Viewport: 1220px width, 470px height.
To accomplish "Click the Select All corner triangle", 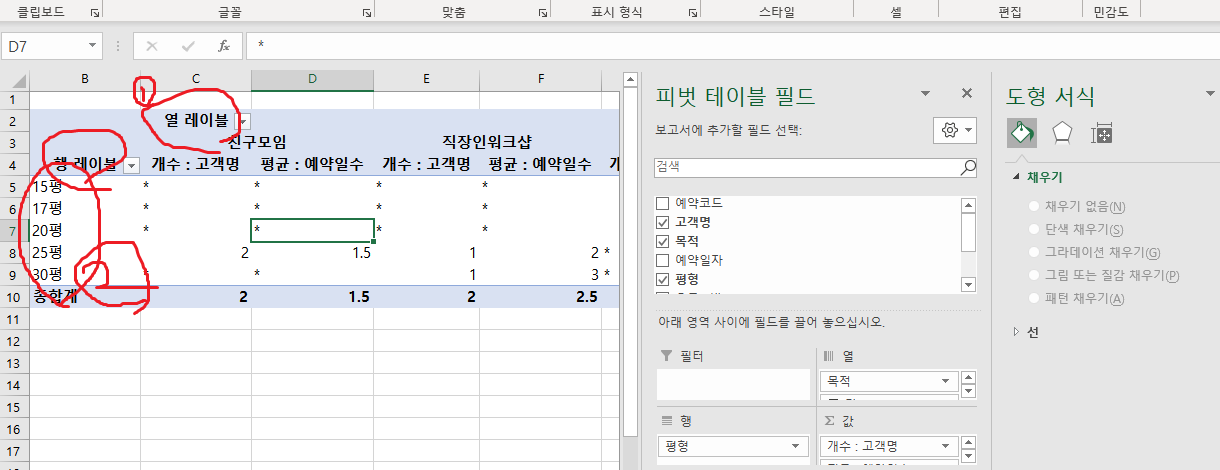I will 15,79.
